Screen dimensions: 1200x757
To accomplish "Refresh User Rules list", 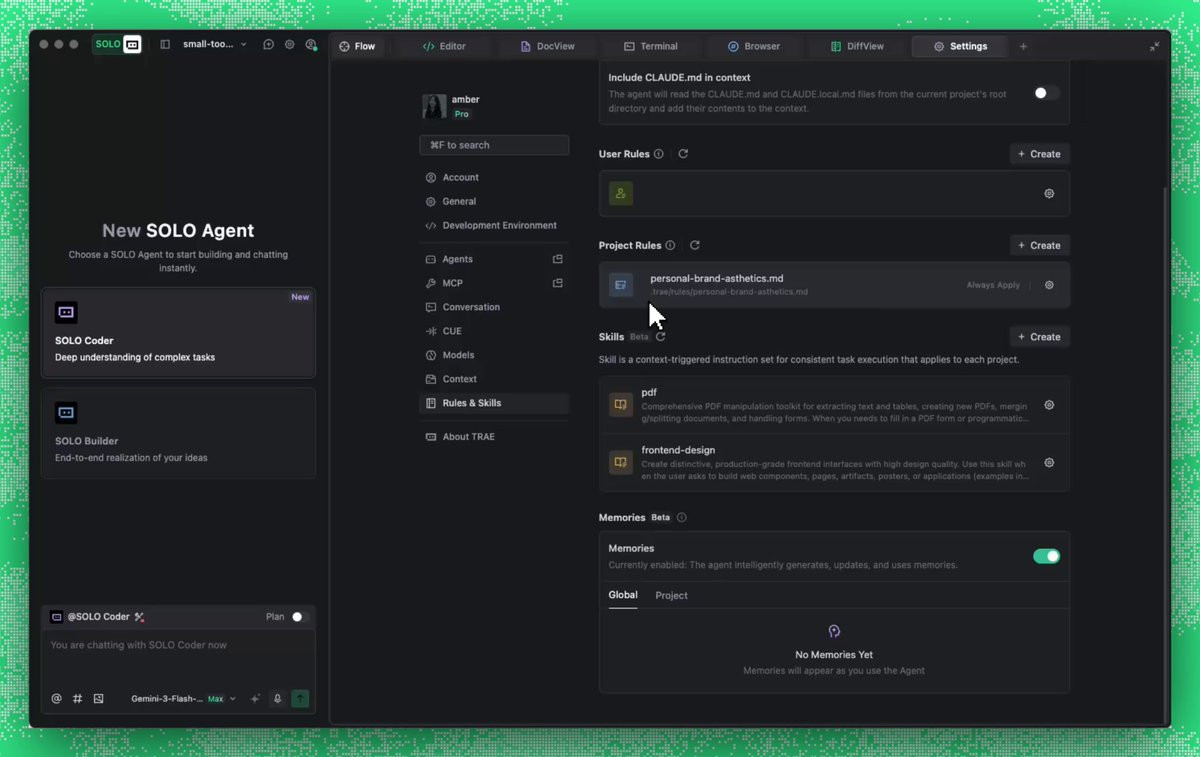I will 683,154.
